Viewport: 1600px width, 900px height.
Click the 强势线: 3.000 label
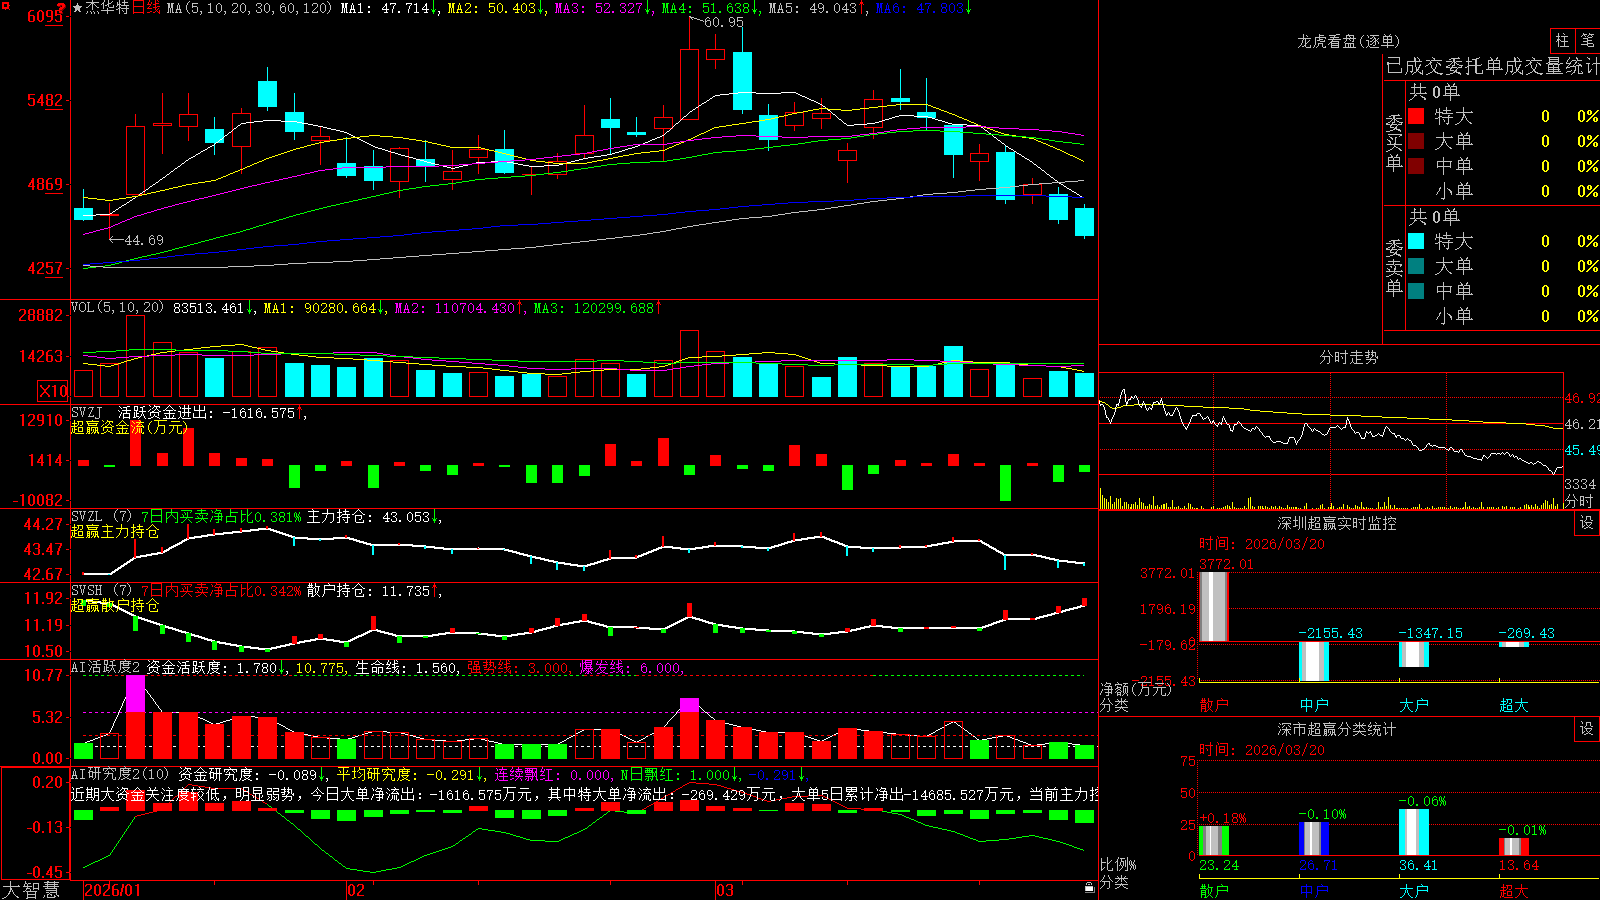click(x=518, y=668)
